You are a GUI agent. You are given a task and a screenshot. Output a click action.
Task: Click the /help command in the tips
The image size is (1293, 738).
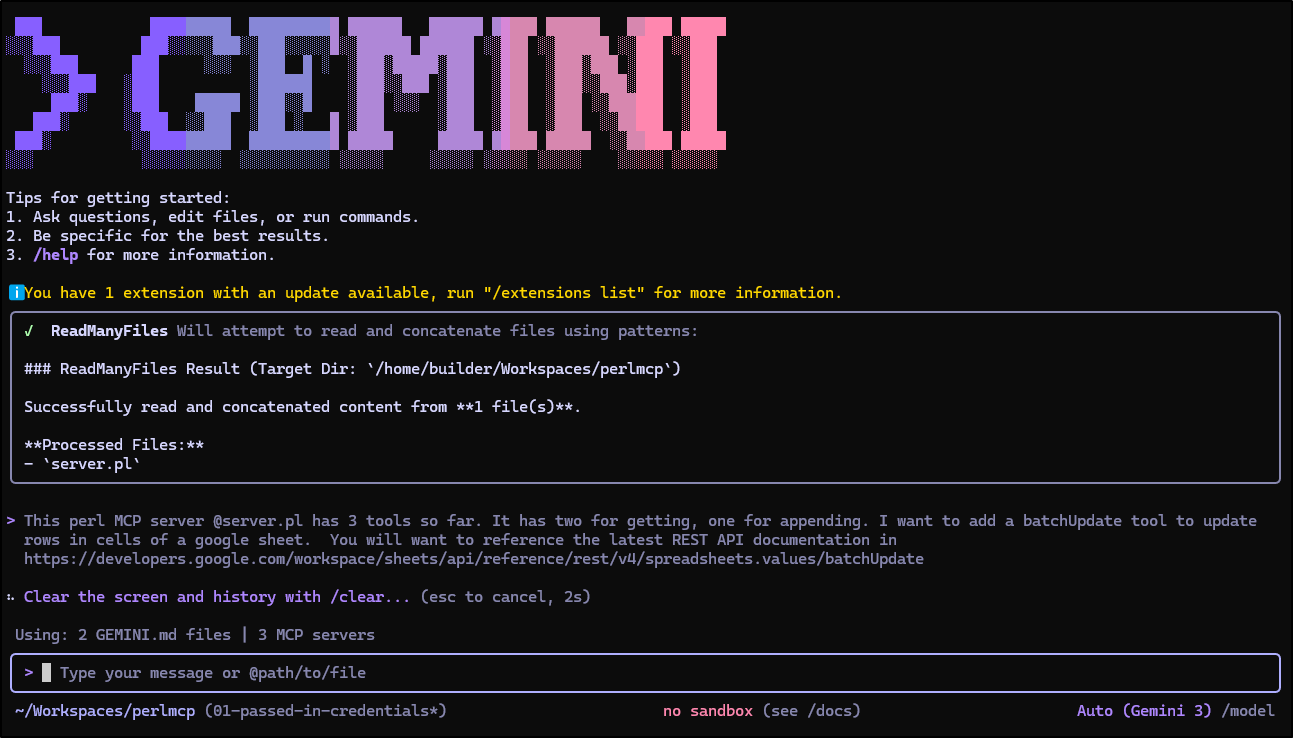point(55,255)
